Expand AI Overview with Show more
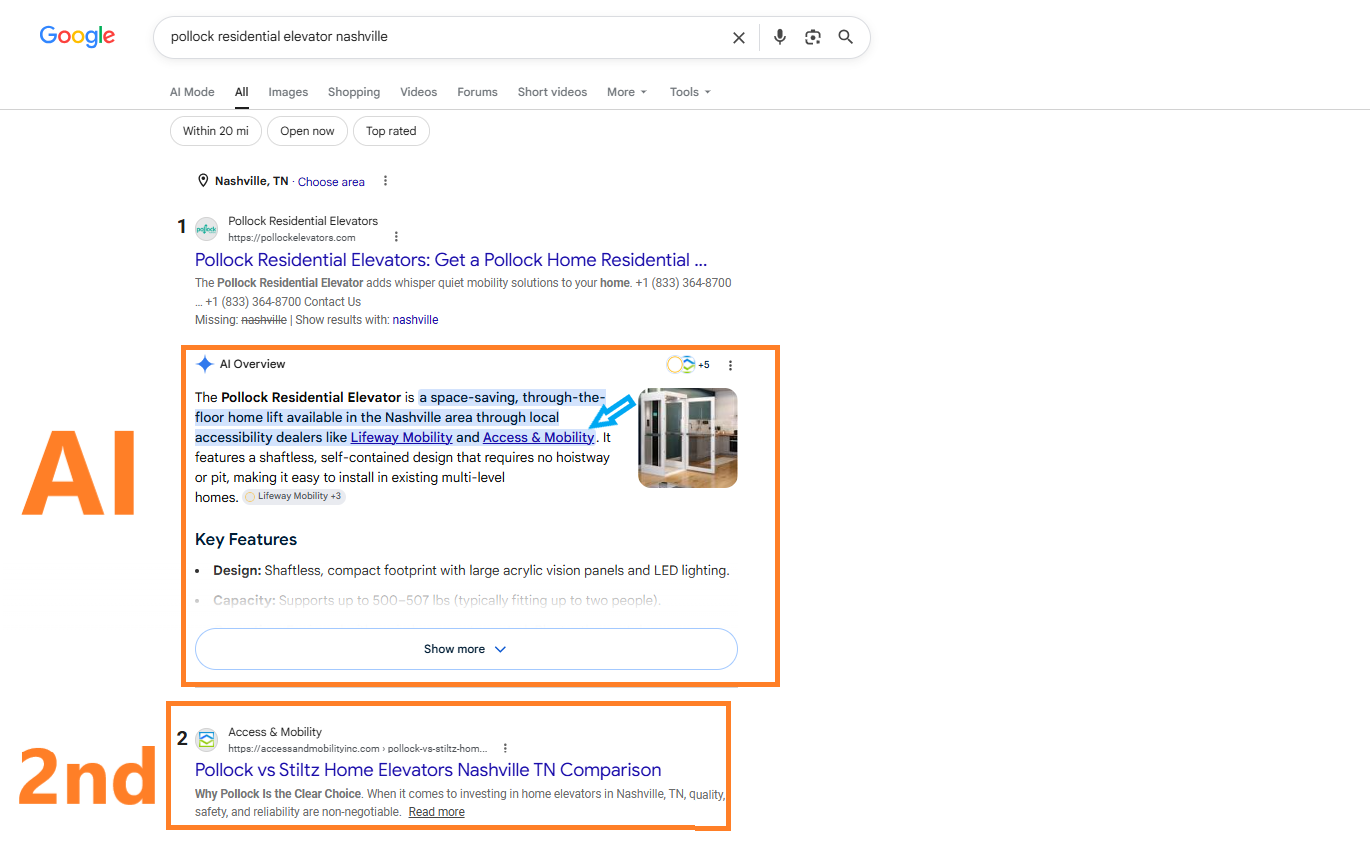This screenshot has width=1370, height=842. 466,649
